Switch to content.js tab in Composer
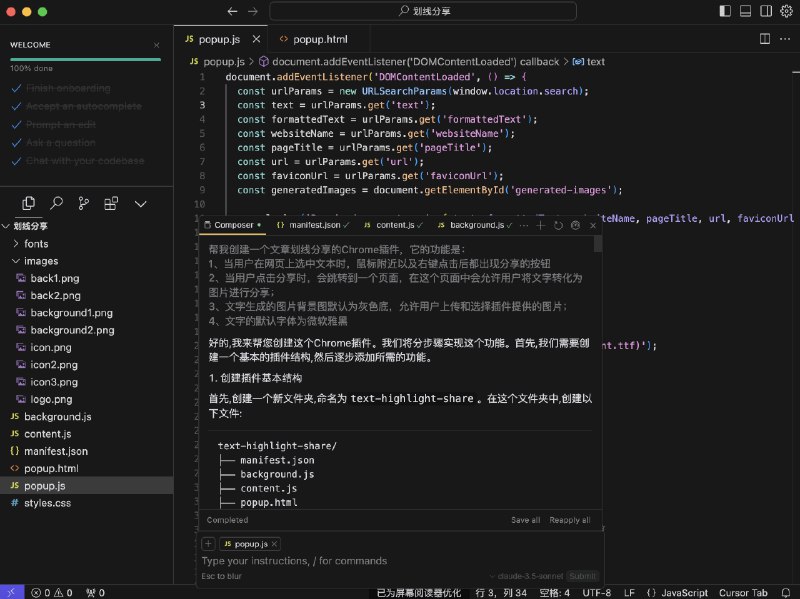Image resolution: width=800 pixels, height=599 pixels. (x=393, y=226)
